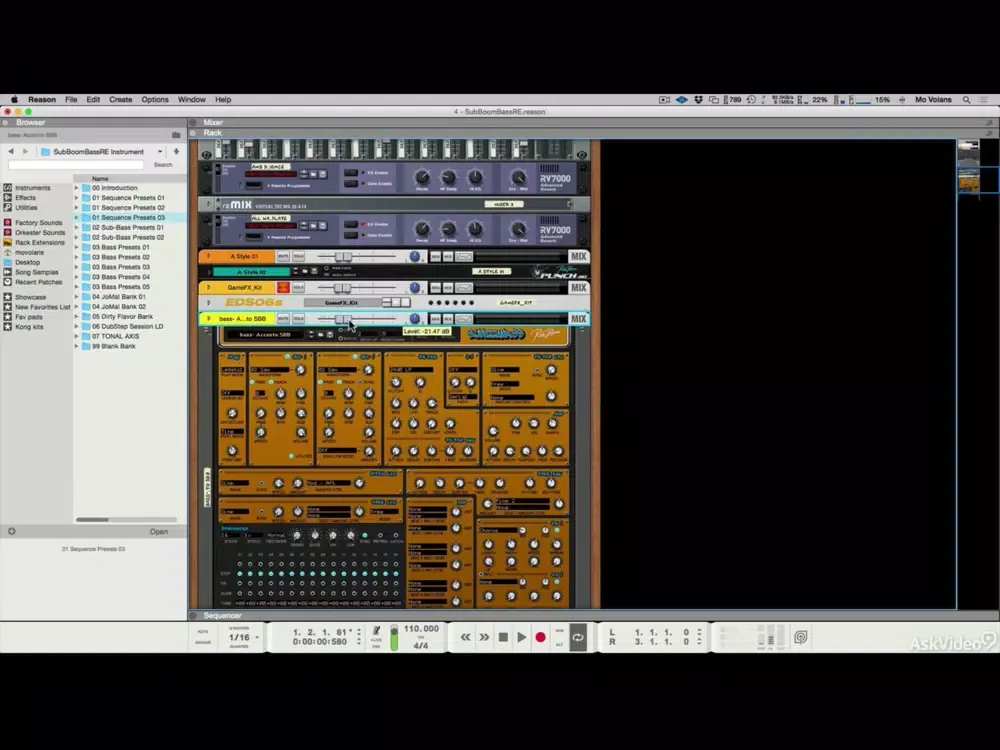Click the Dropbox icon in the menu bar
The image size is (1000, 750).
pyautogui.click(x=698, y=100)
